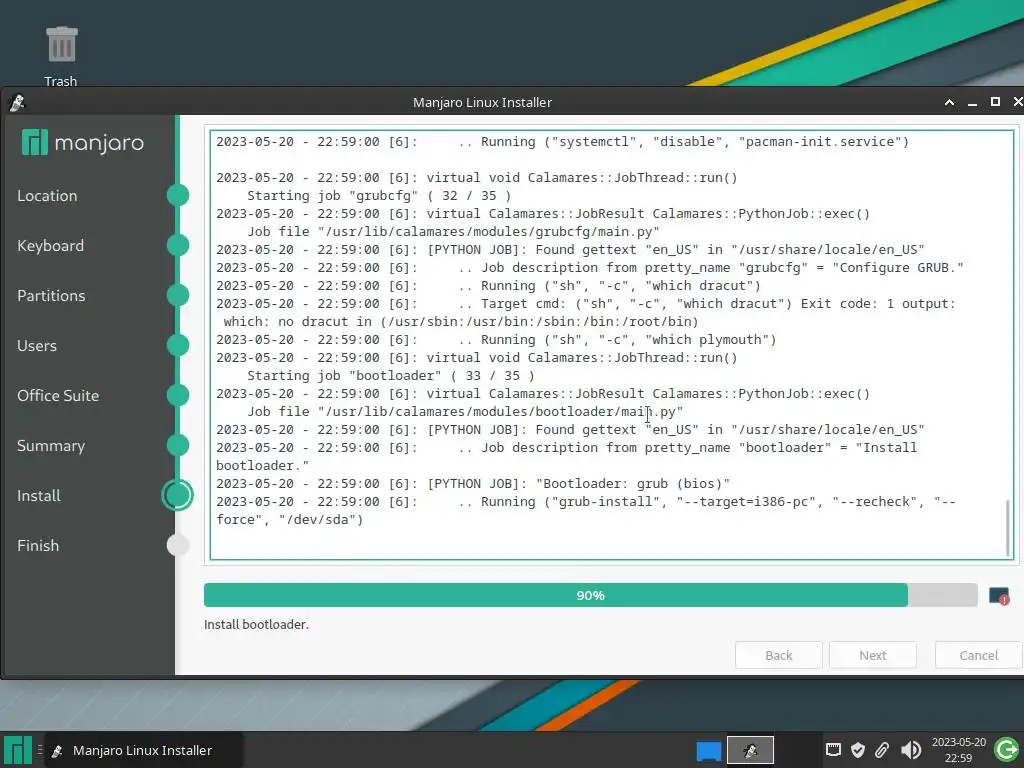Click the Manjaro Linux Installer window title
The height and width of the screenshot is (768, 1024).
click(482, 103)
